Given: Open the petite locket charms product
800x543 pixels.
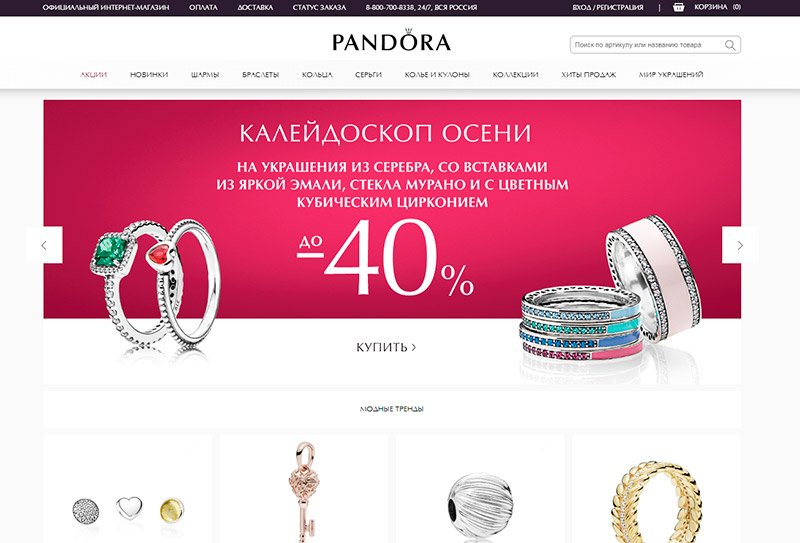Looking at the screenshot, I should click(128, 489).
